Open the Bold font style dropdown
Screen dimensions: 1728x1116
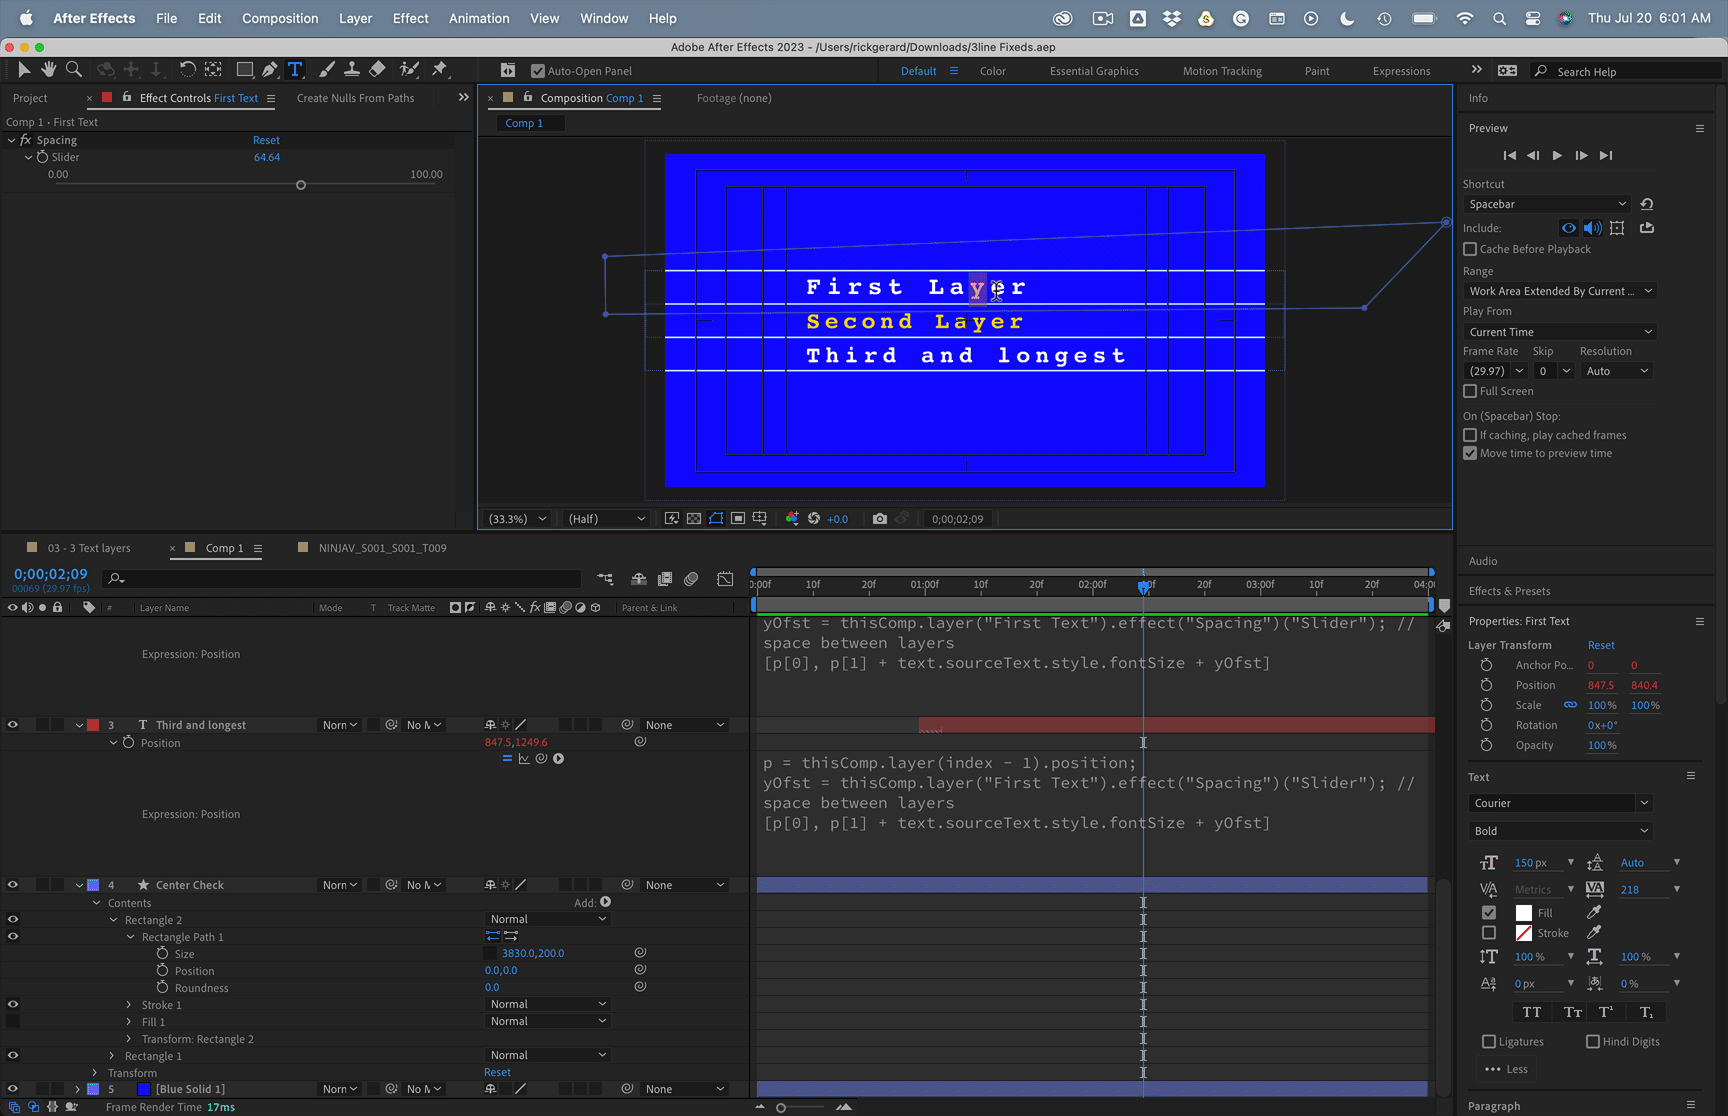click(1559, 831)
